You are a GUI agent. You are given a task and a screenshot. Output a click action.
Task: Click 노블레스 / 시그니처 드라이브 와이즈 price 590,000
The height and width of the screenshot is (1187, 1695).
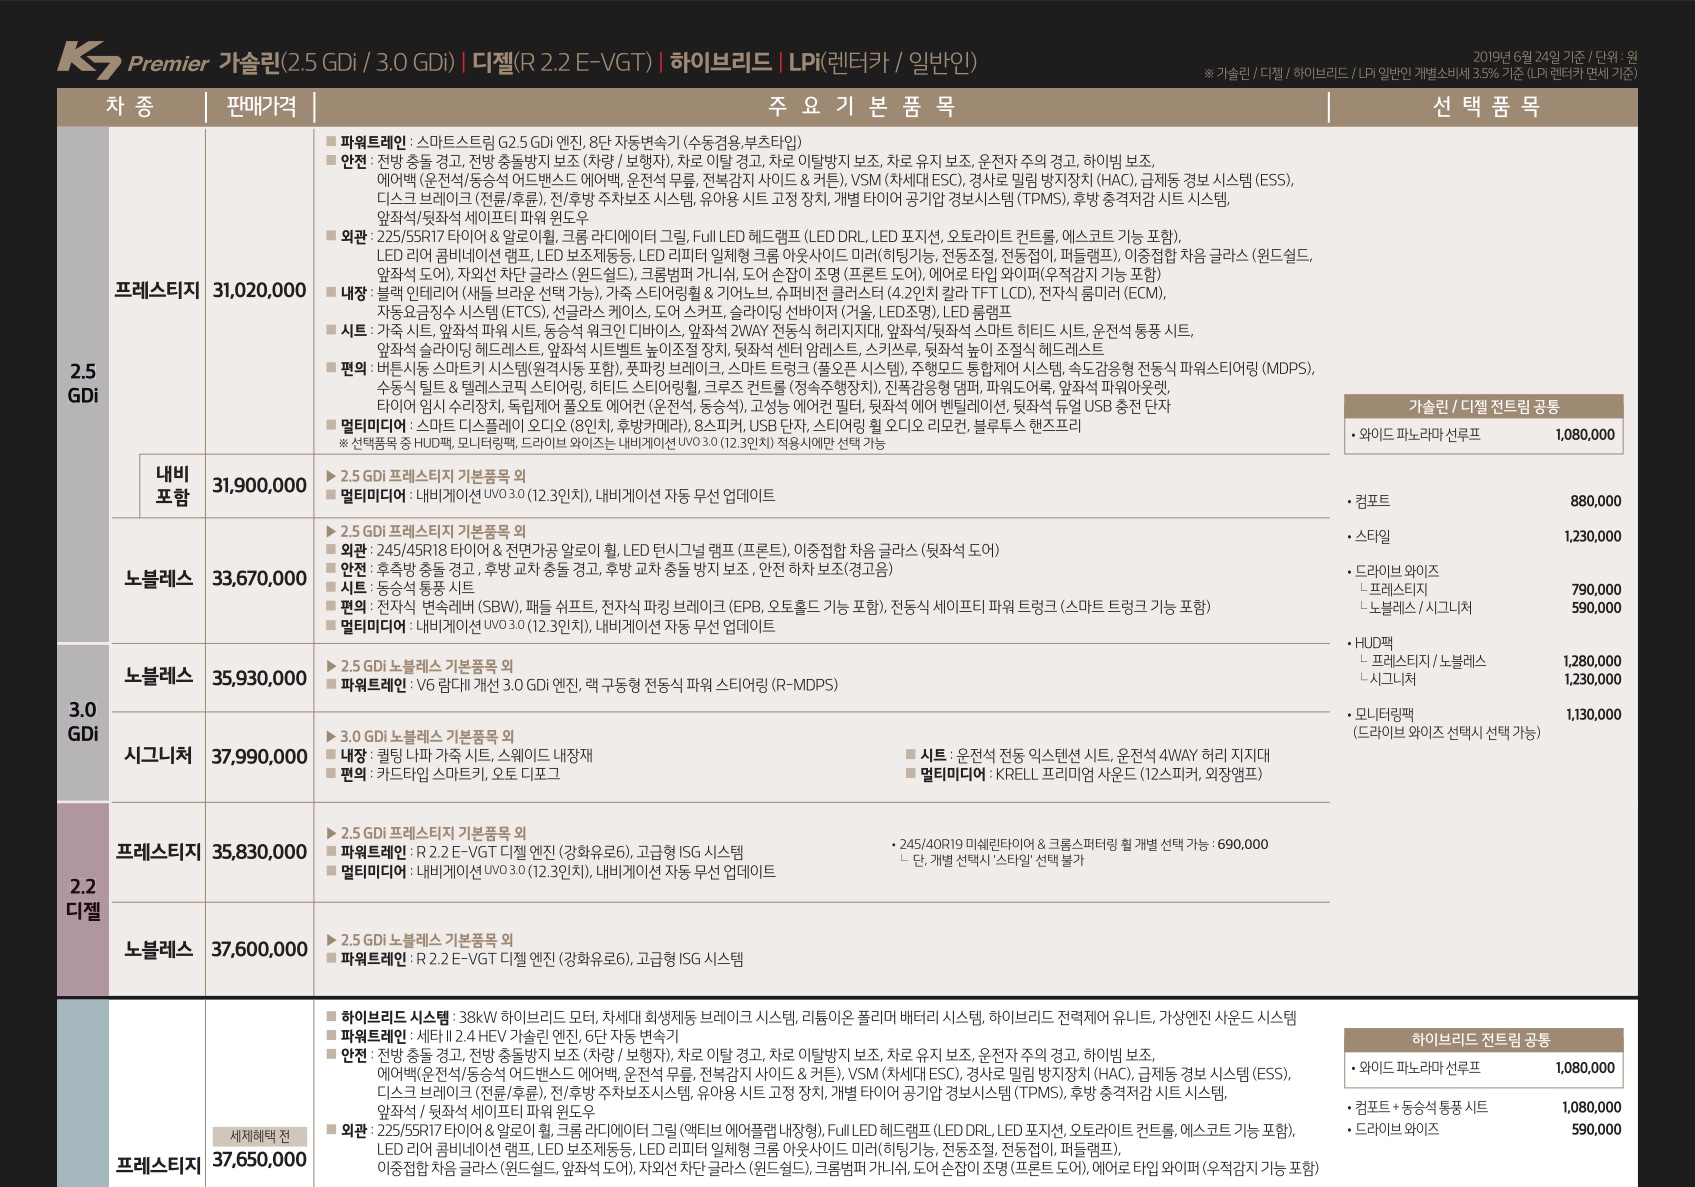pos(1596,607)
